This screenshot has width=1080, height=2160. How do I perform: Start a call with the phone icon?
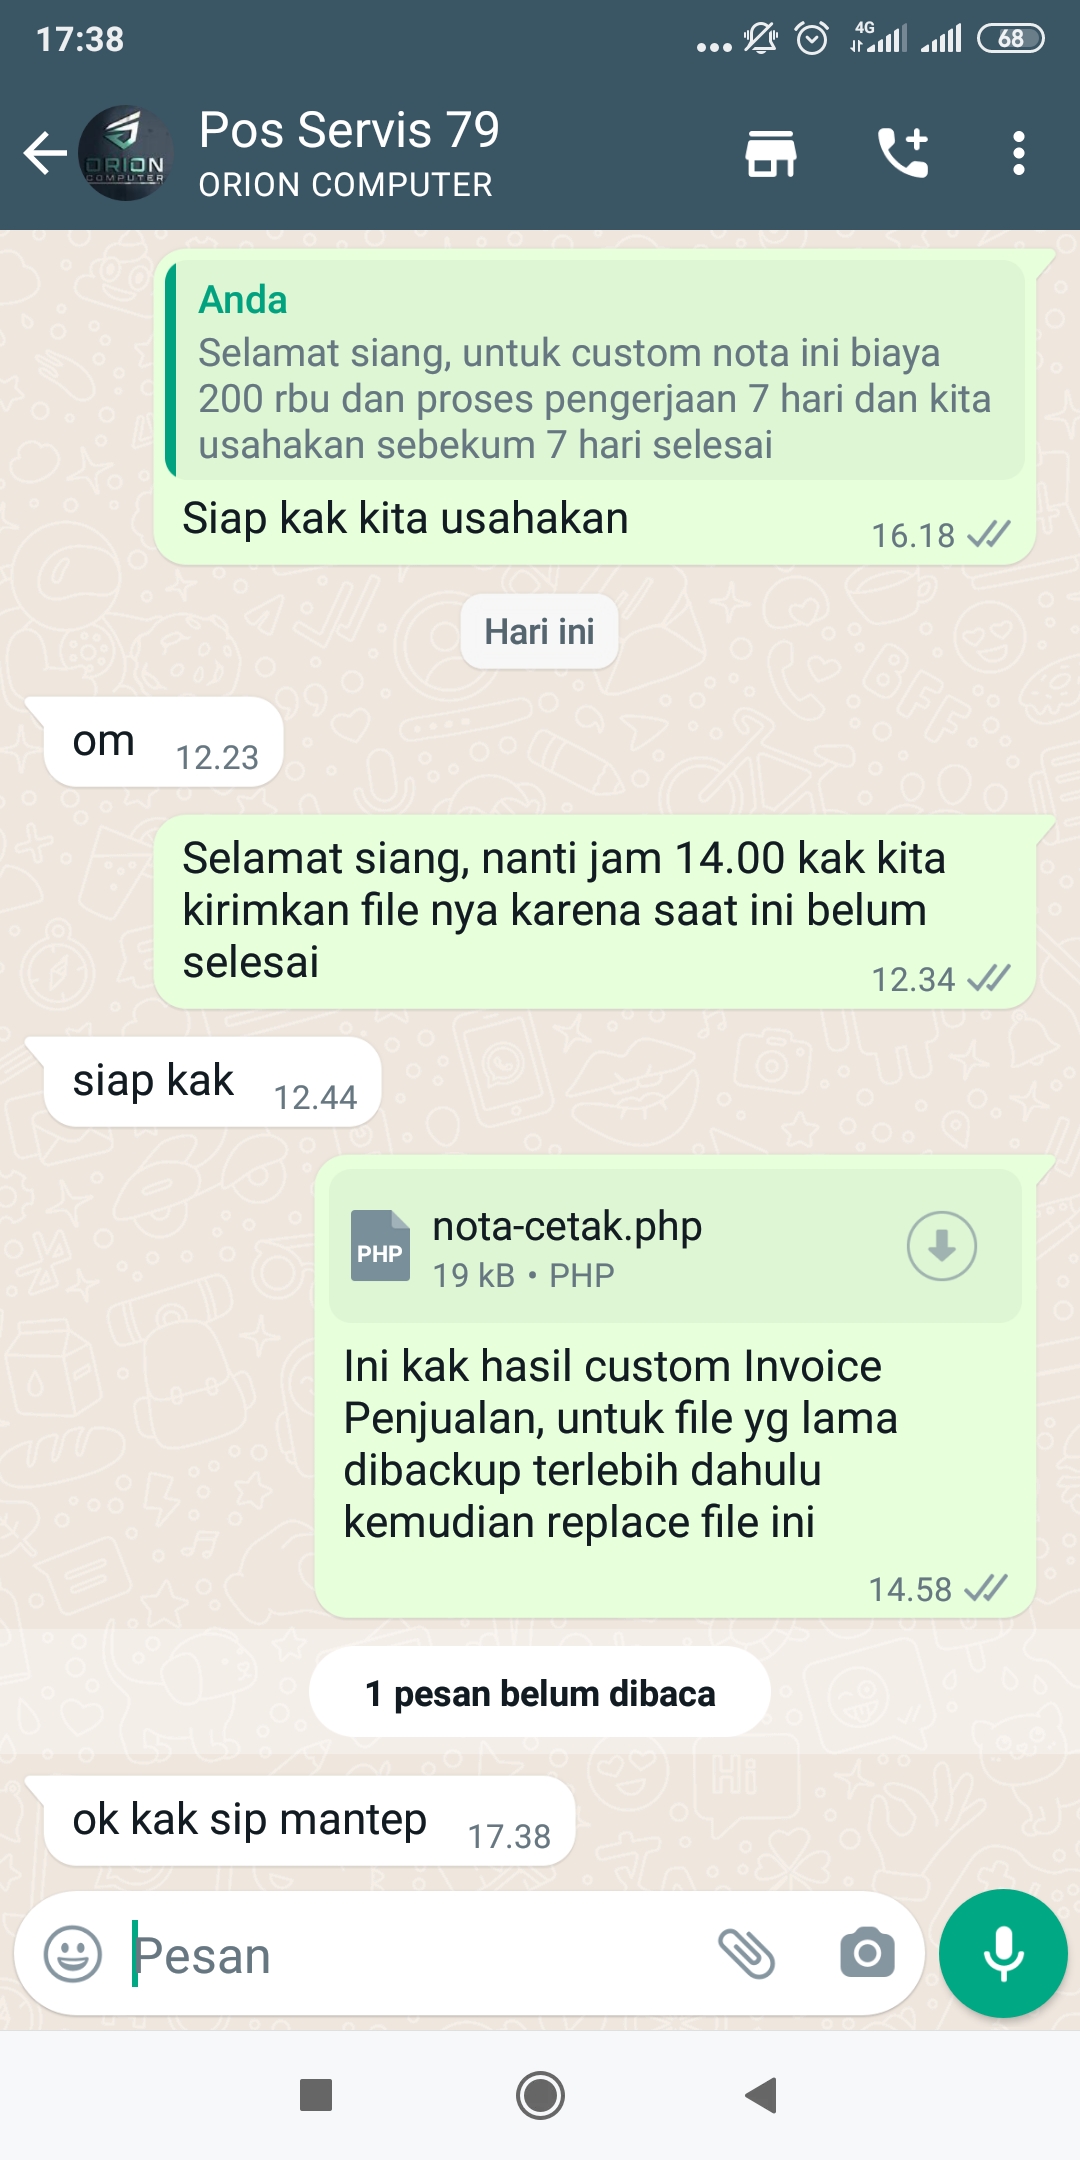coord(903,153)
